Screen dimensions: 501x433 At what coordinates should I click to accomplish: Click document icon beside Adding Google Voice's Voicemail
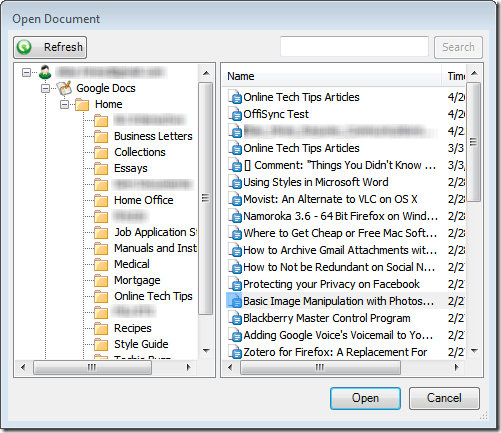(x=235, y=335)
